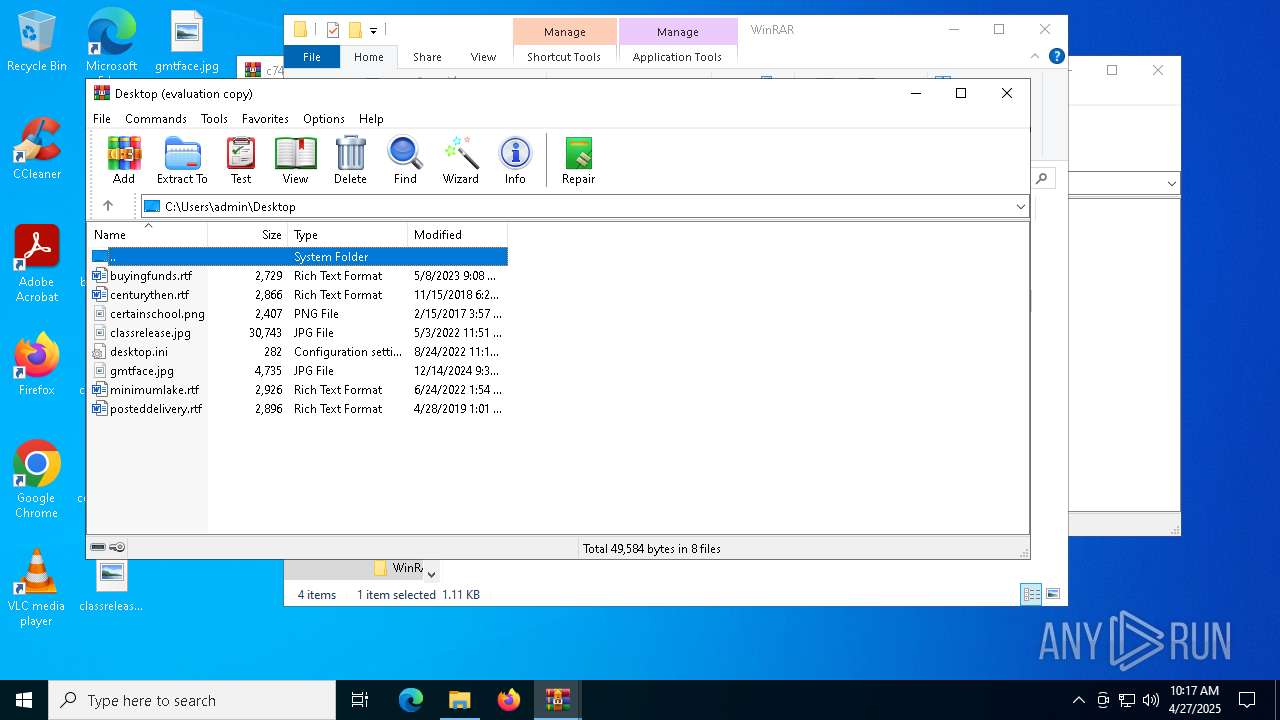
Task: Select minimumlake.rtf in the file list
Action: [299, 390]
